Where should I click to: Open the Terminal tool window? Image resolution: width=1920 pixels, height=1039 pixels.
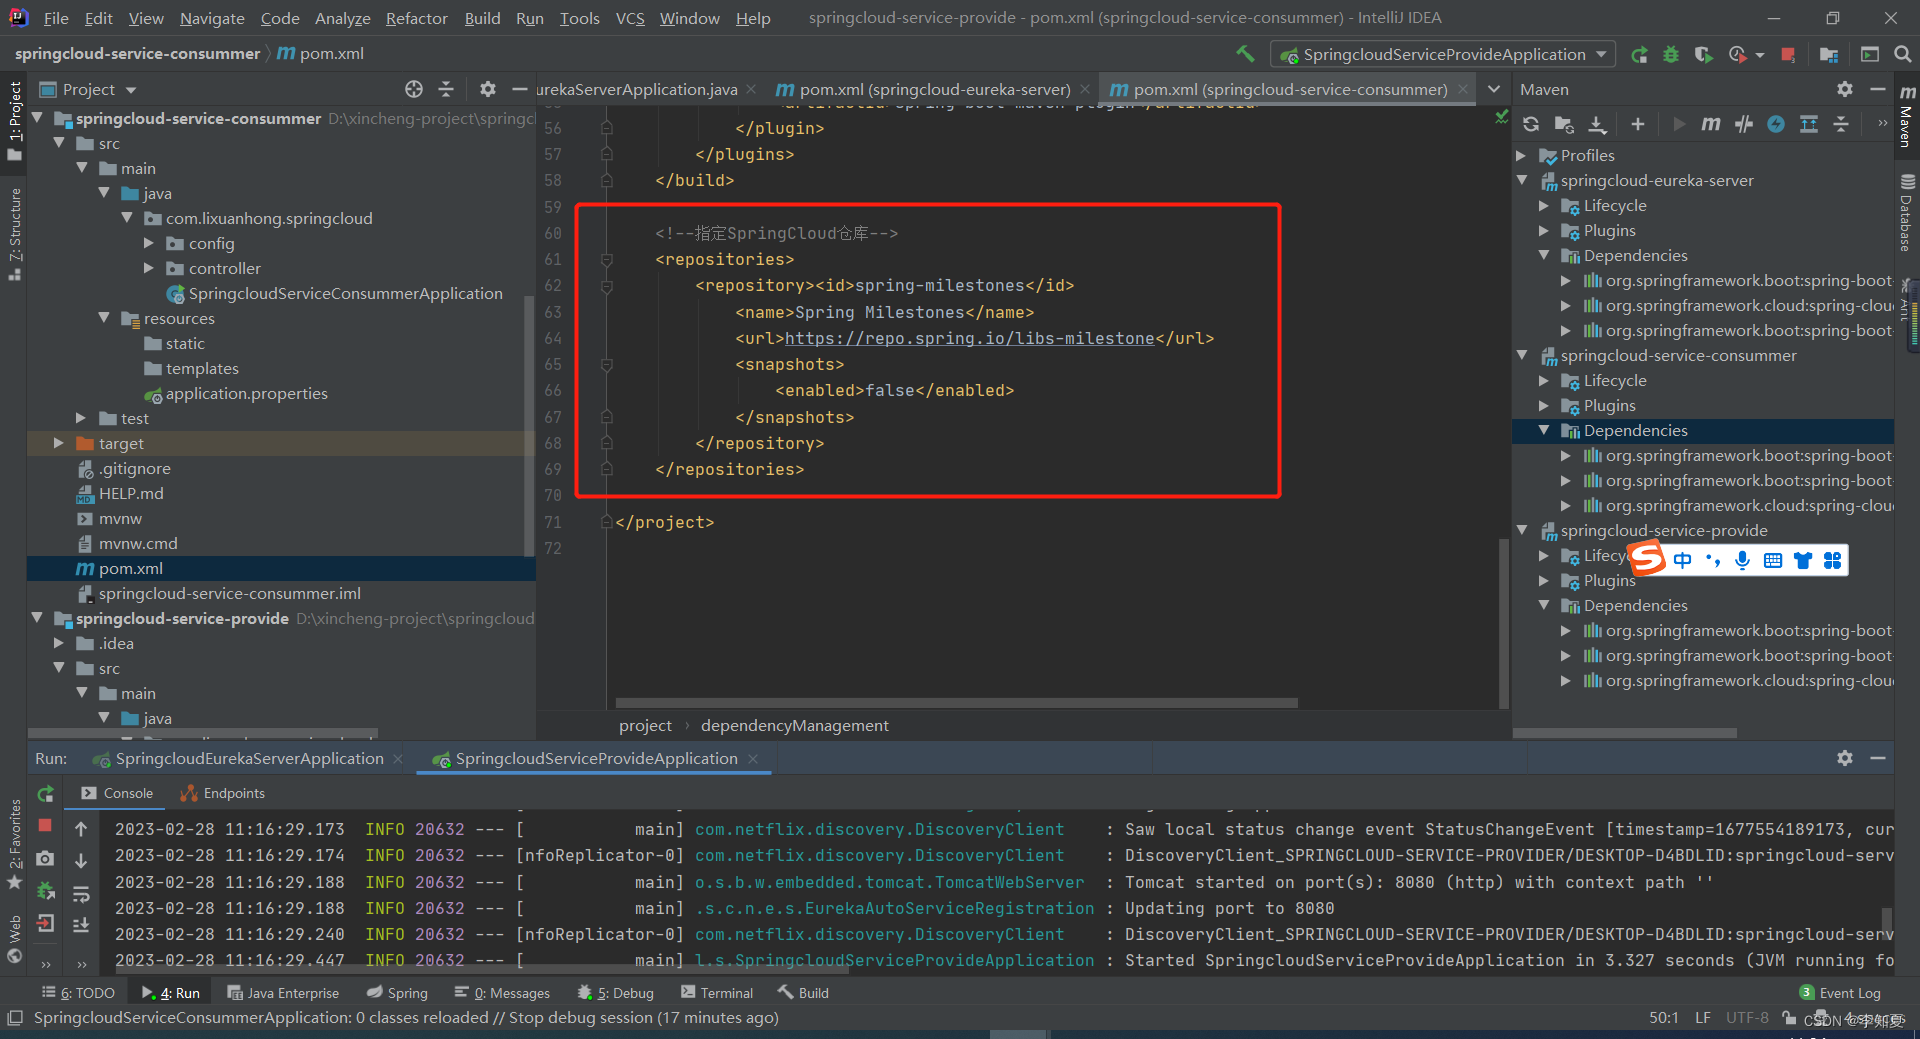coord(716,993)
